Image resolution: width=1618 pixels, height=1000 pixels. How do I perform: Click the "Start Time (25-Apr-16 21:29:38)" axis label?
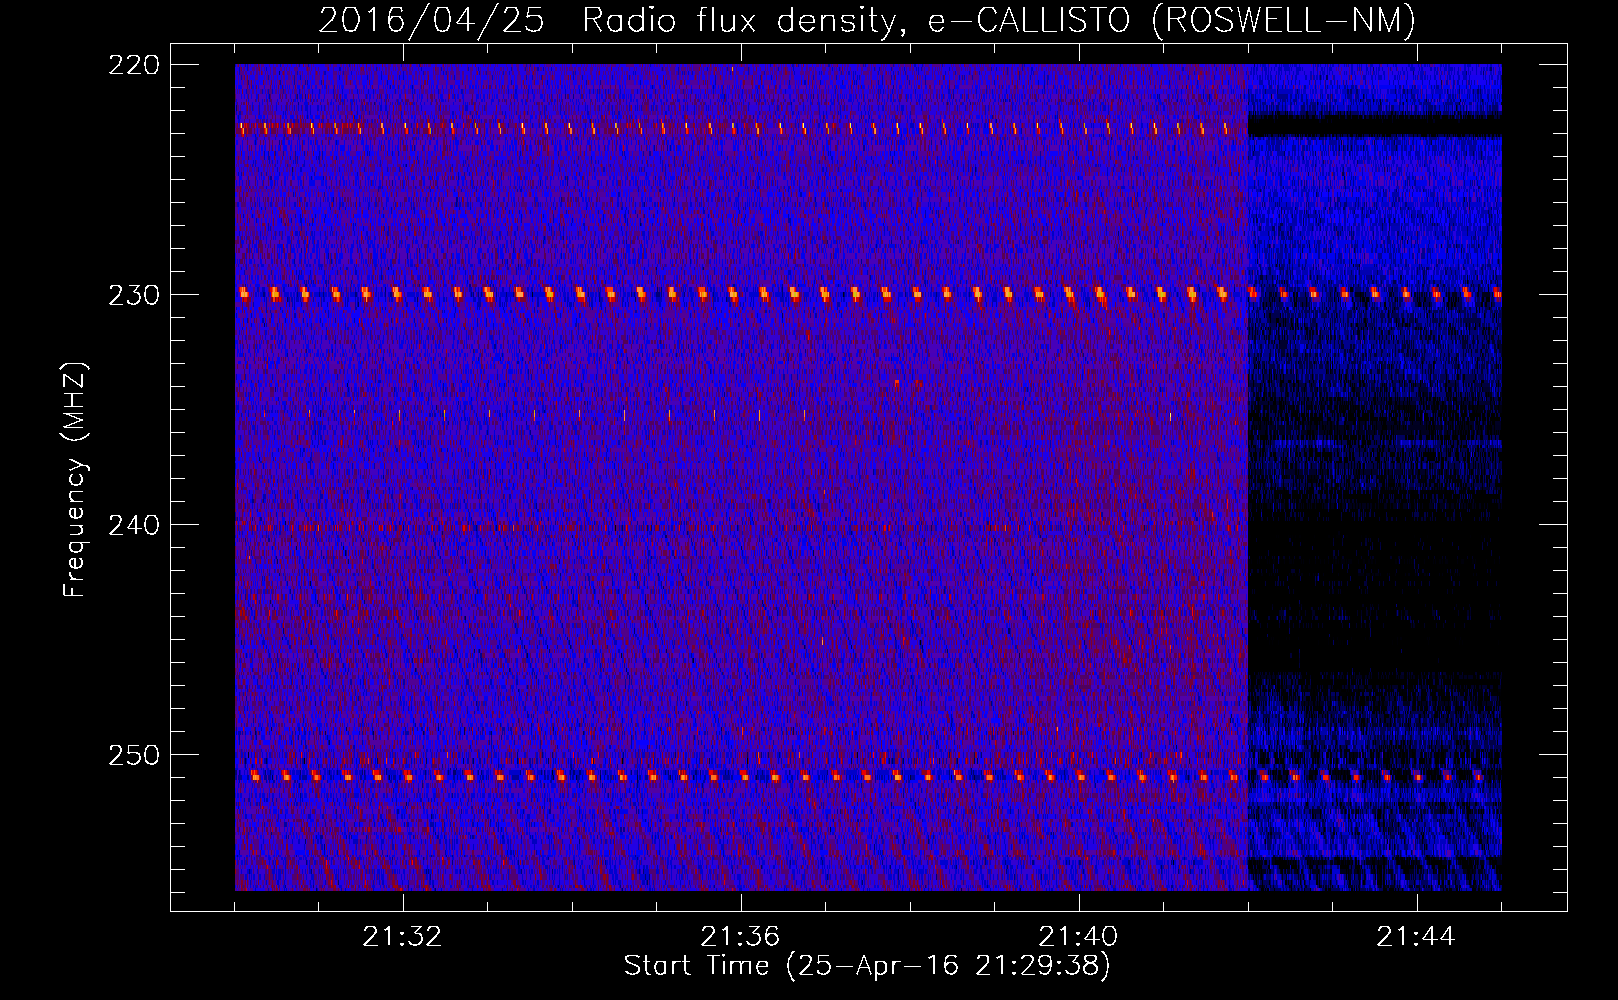pyautogui.click(x=867, y=966)
